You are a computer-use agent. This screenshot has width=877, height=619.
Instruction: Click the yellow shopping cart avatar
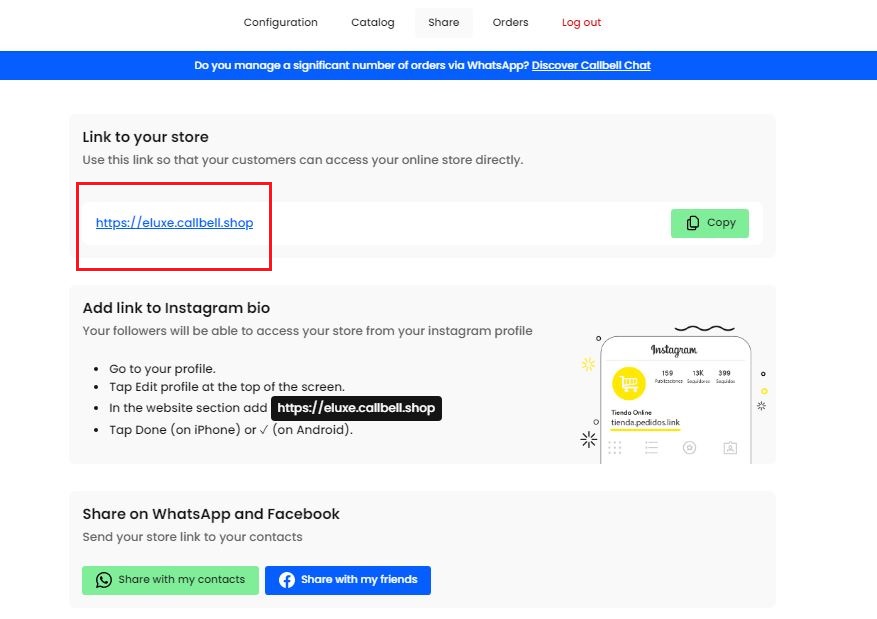pos(629,385)
